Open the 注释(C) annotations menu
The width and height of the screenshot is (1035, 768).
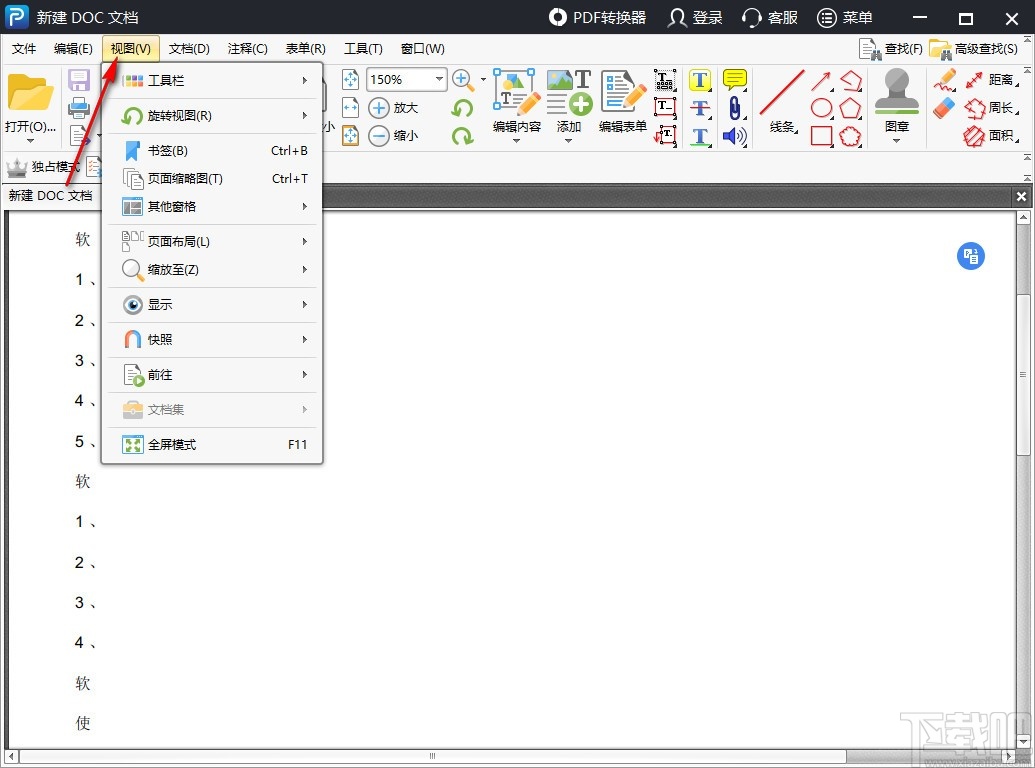[x=248, y=48]
